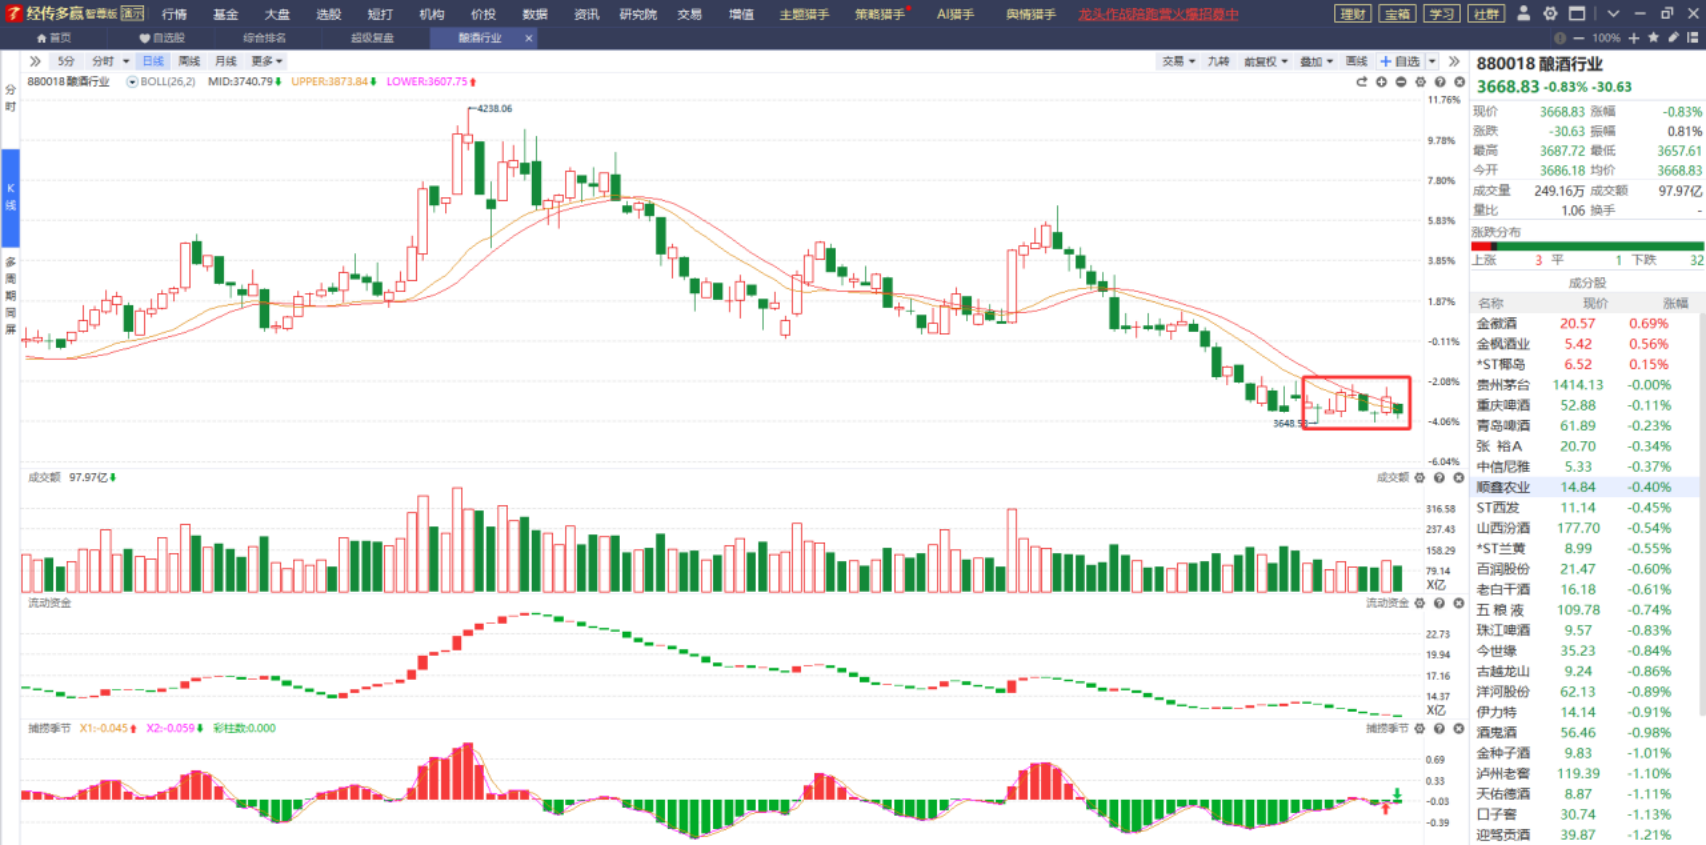Screen dimensions: 1706x845
Task: Open the user account icon in title bar
Action: 1523,14
